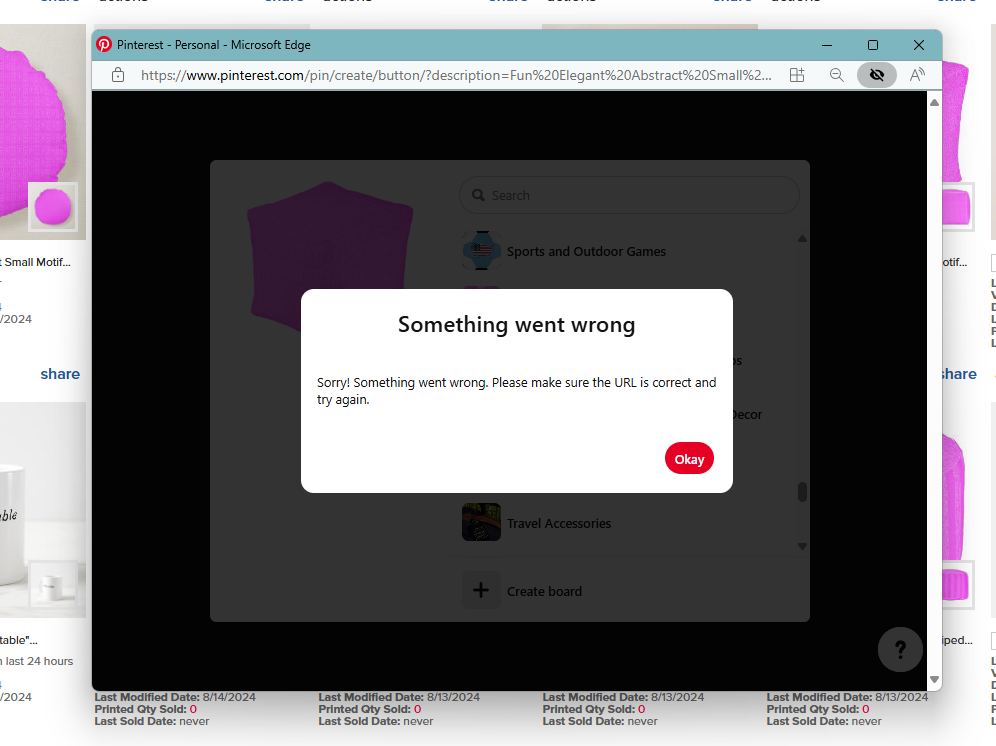Click the zoom out magnifier icon

tap(837, 75)
